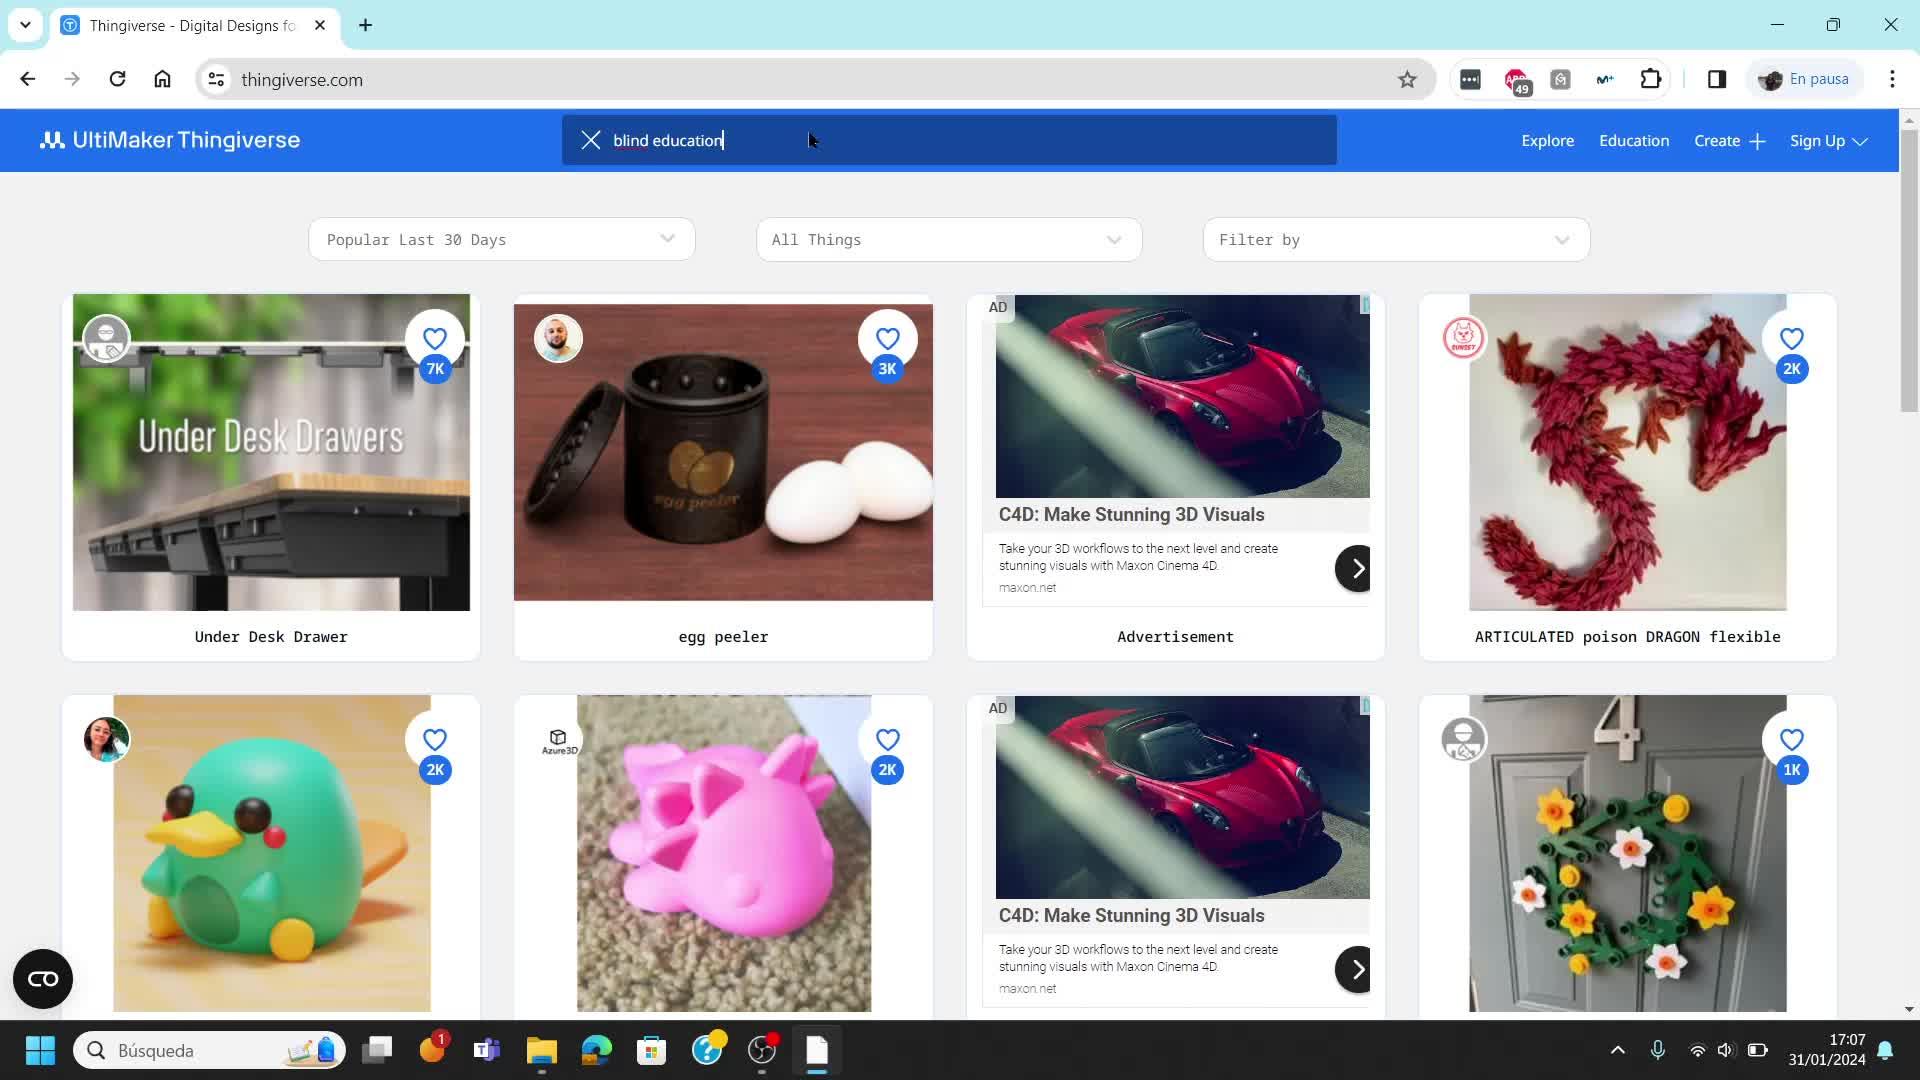Open egg peeler creator's avatar
Image resolution: width=1920 pixels, height=1080 pixels.
pyautogui.click(x=558, y=339)
